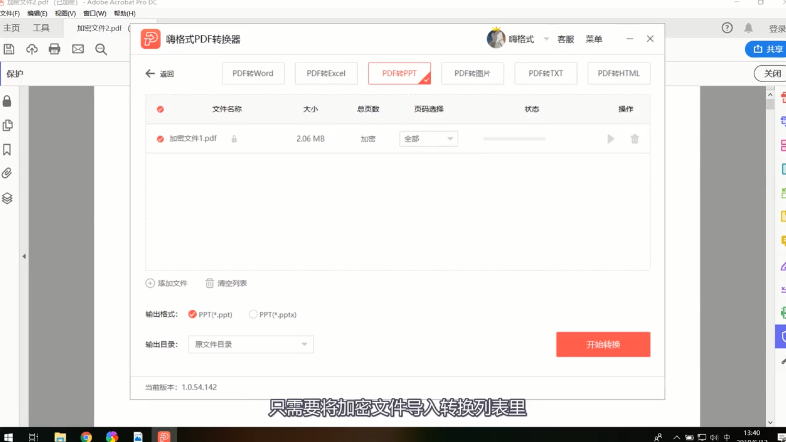Click the Acrobat 共享 share button
Viewport: 786px width, 442px height.
[x=767, y=49]
